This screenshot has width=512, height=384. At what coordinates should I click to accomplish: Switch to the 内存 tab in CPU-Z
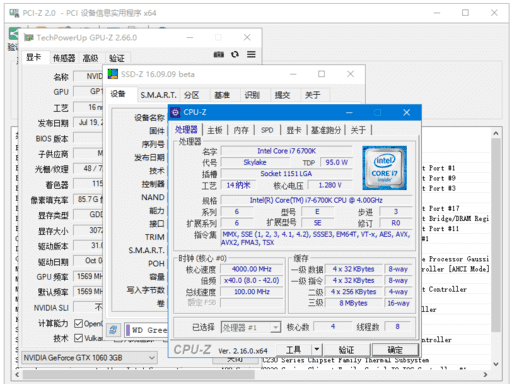click(241, 130)
